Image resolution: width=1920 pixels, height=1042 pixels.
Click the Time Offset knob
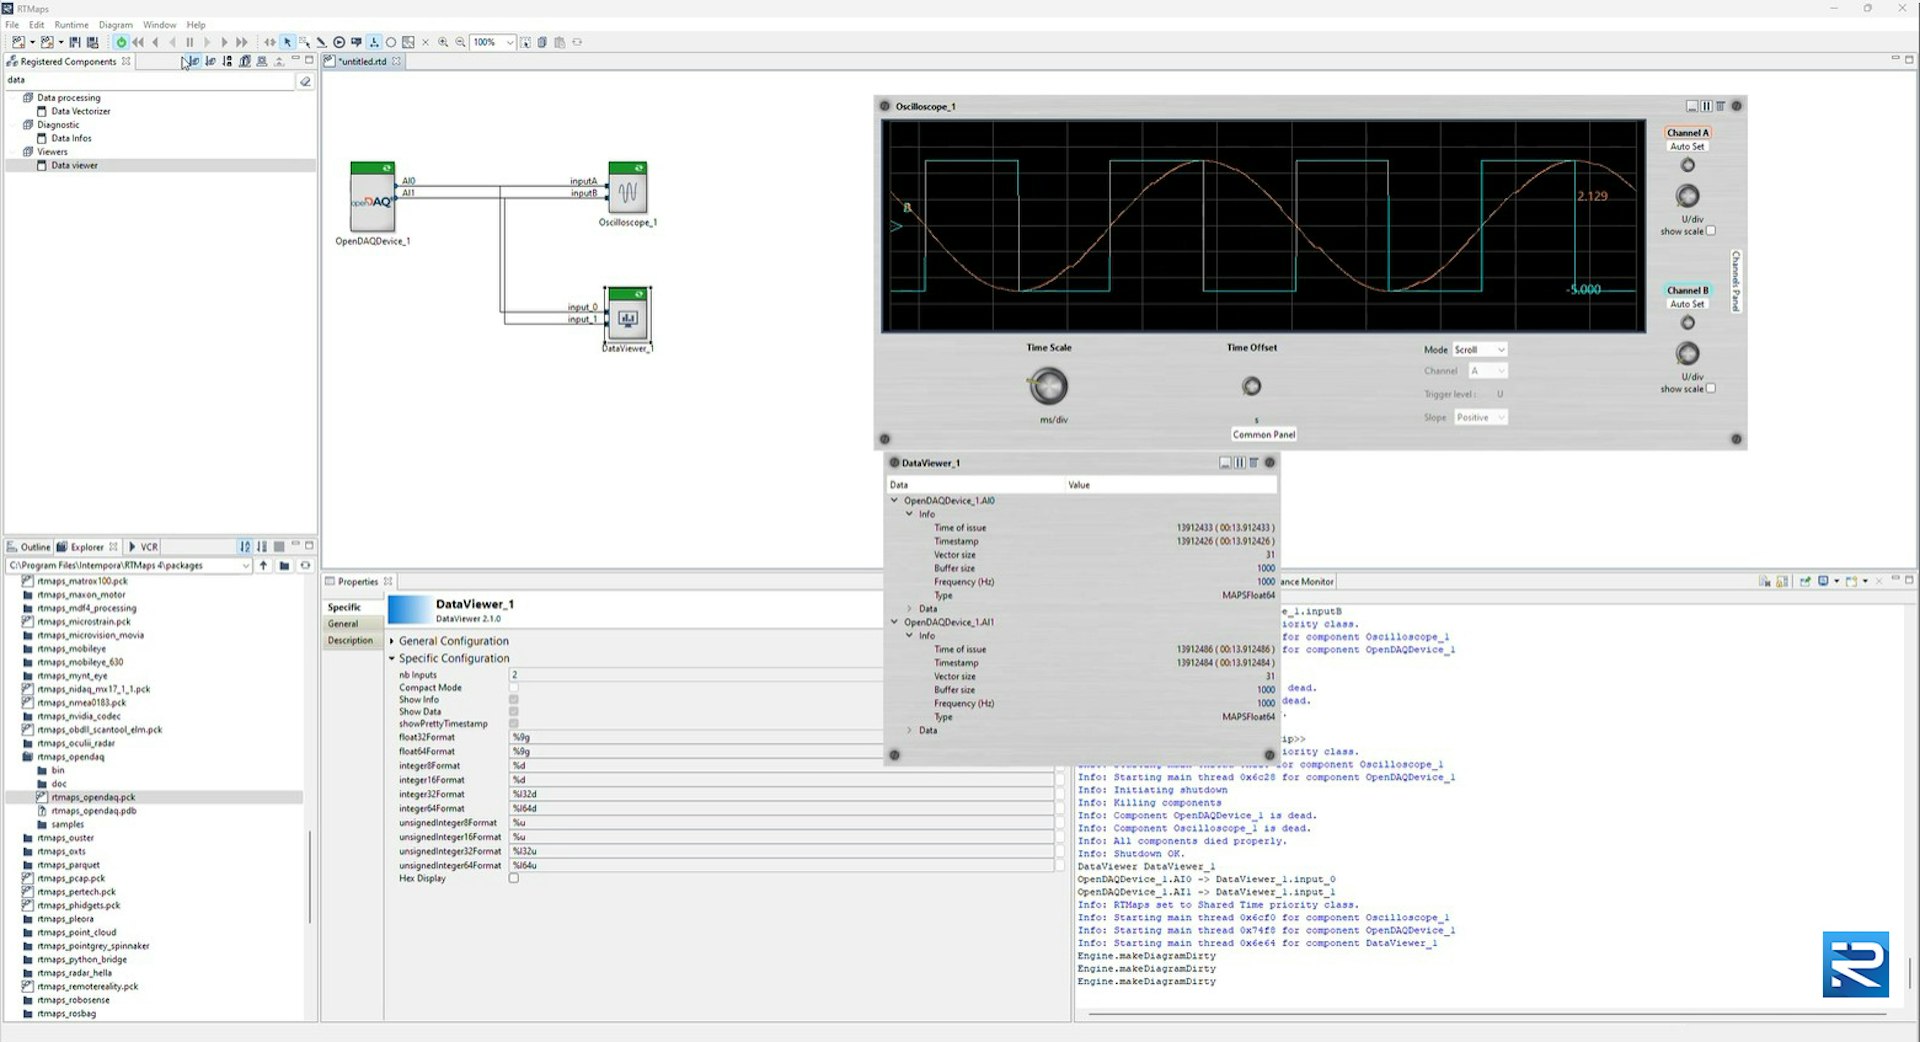tap(1251, 386)
